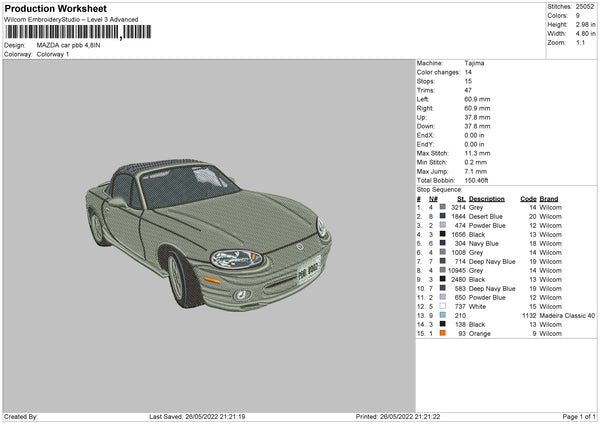Viewport: 600px width, 424px height.
Task: Select design name 'MAZDA car pbb 4,8IN'
Action: 68,45
